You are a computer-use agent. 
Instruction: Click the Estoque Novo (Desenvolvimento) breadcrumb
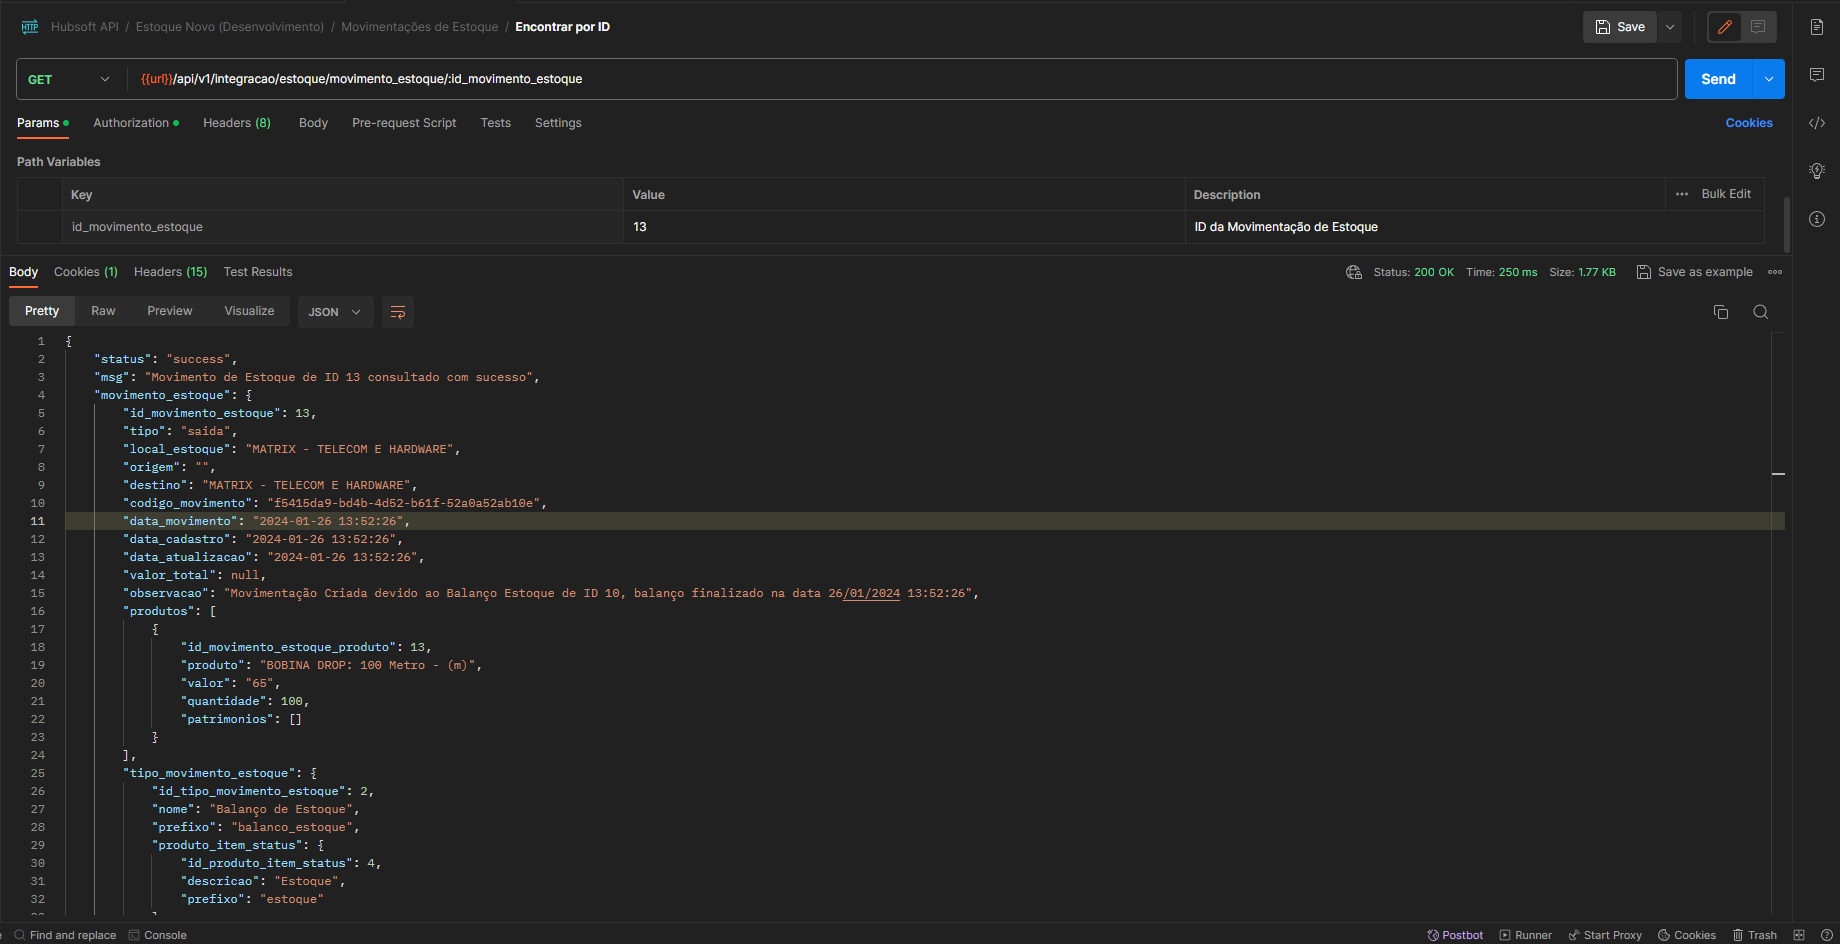pos(230,27)
